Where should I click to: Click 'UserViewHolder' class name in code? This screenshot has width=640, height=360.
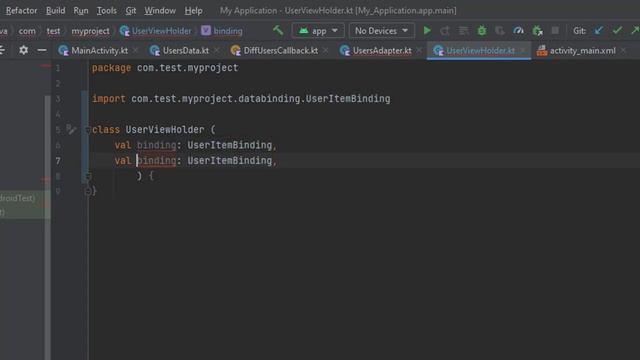click(164, 130)
